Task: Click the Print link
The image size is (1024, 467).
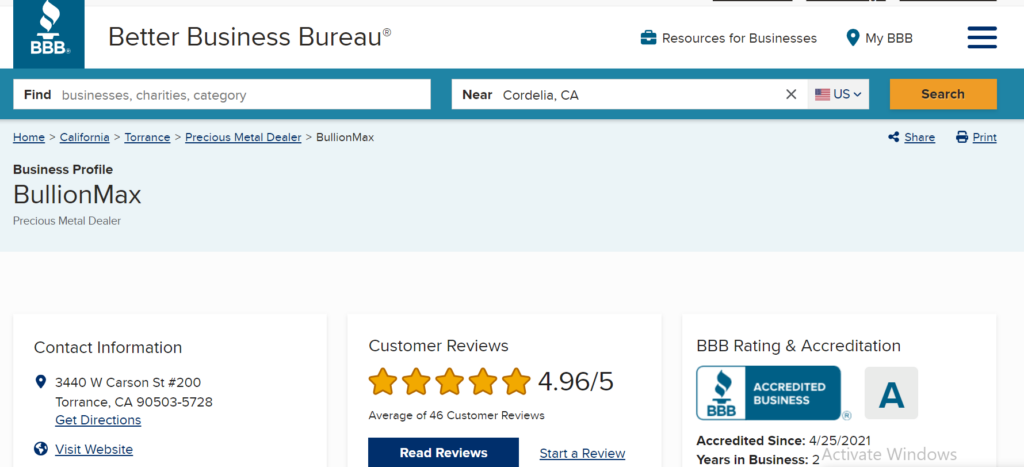Action: tap(984, 137)
